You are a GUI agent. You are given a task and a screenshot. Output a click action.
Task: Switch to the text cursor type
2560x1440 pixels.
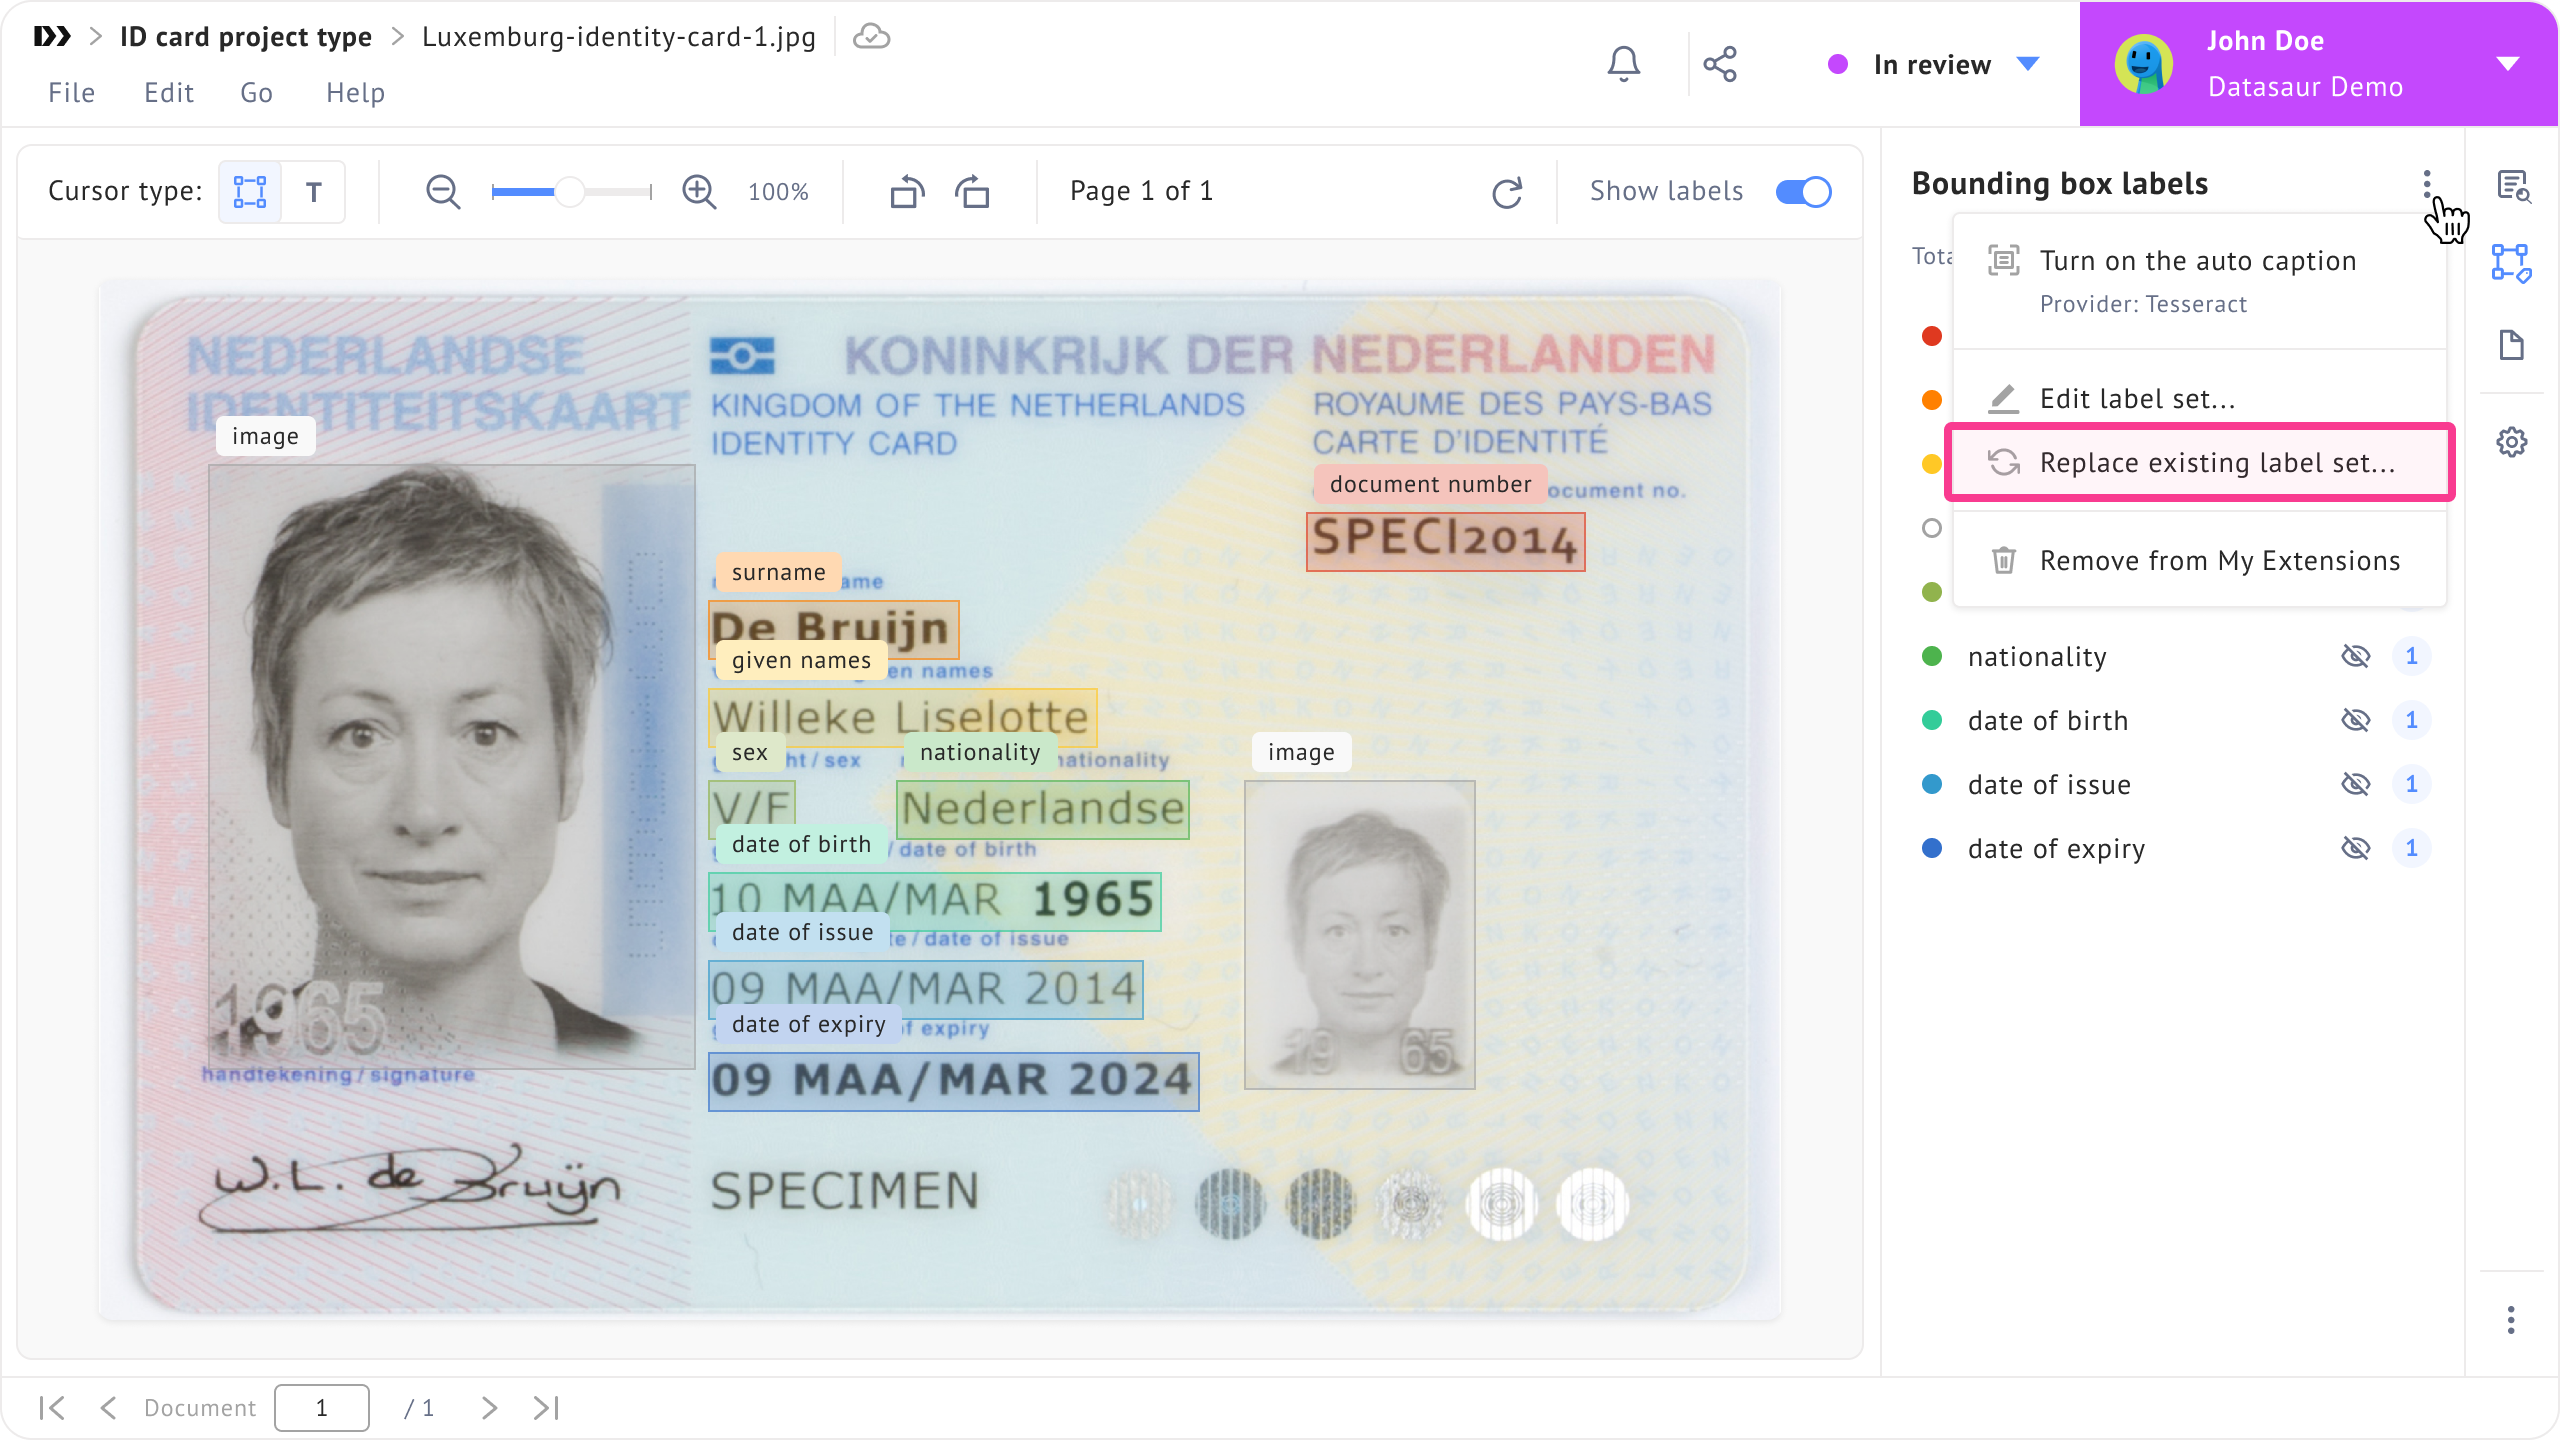pos(313,191)
